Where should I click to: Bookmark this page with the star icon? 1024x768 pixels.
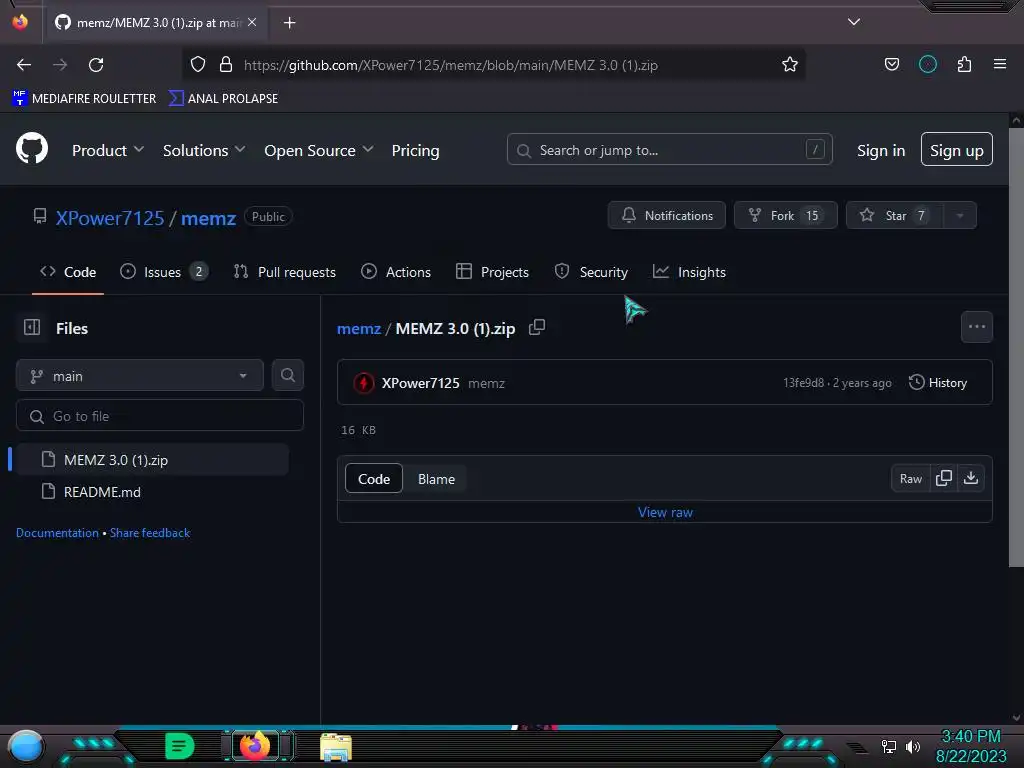790,65
